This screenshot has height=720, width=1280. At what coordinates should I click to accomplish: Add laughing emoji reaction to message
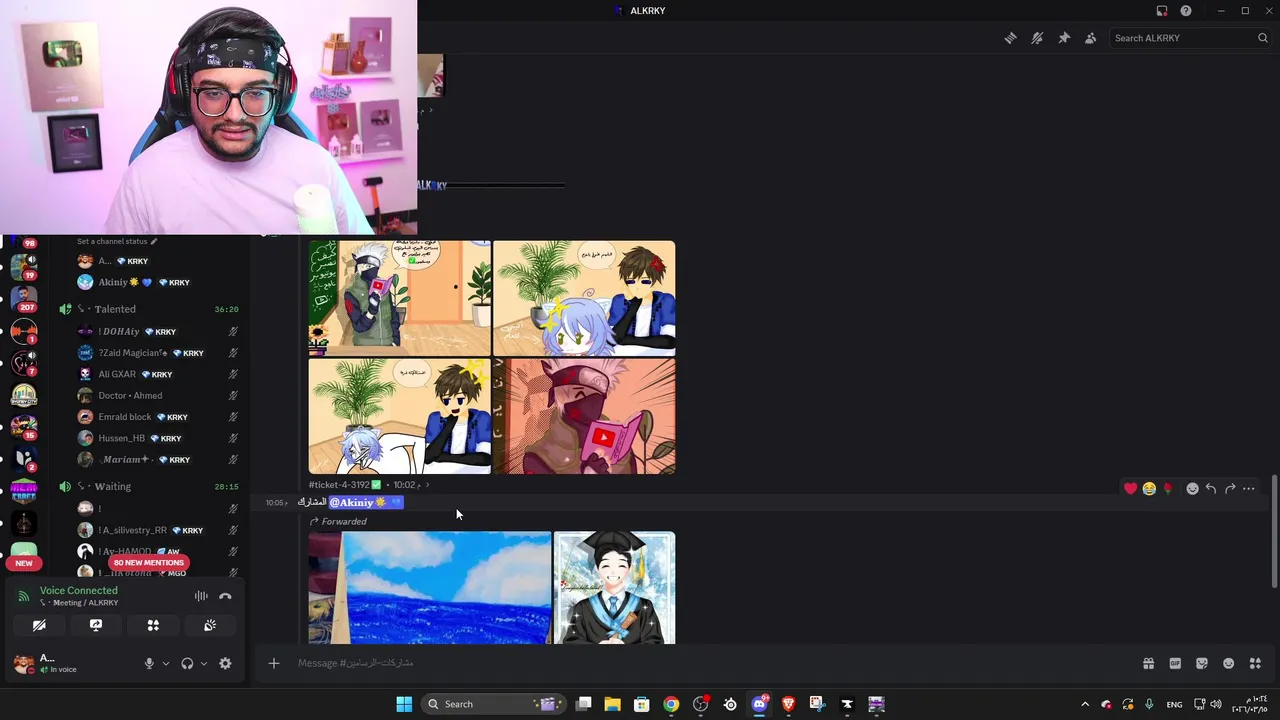1149,489
